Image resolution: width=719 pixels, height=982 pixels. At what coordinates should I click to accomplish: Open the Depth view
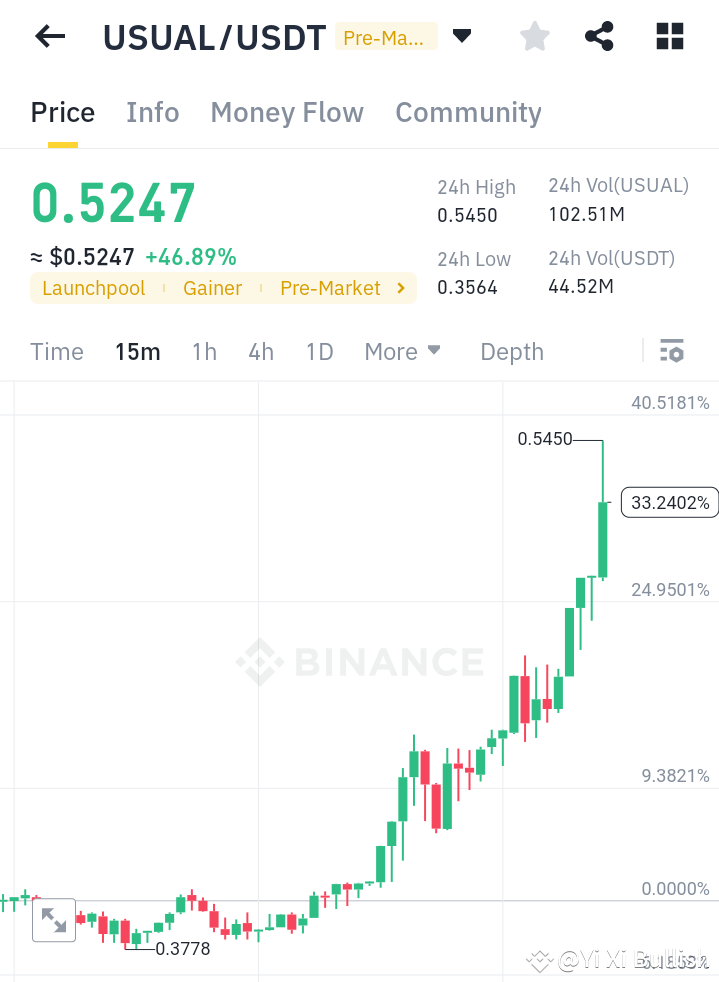[x=511, y=352]
